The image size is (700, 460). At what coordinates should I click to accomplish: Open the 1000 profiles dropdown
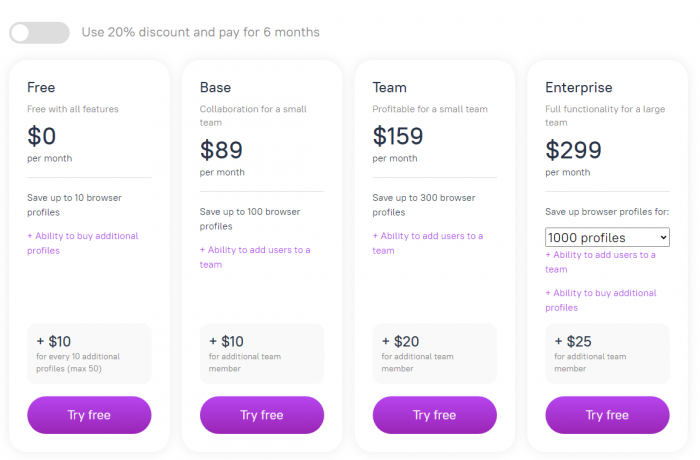(x=607, y=237)
